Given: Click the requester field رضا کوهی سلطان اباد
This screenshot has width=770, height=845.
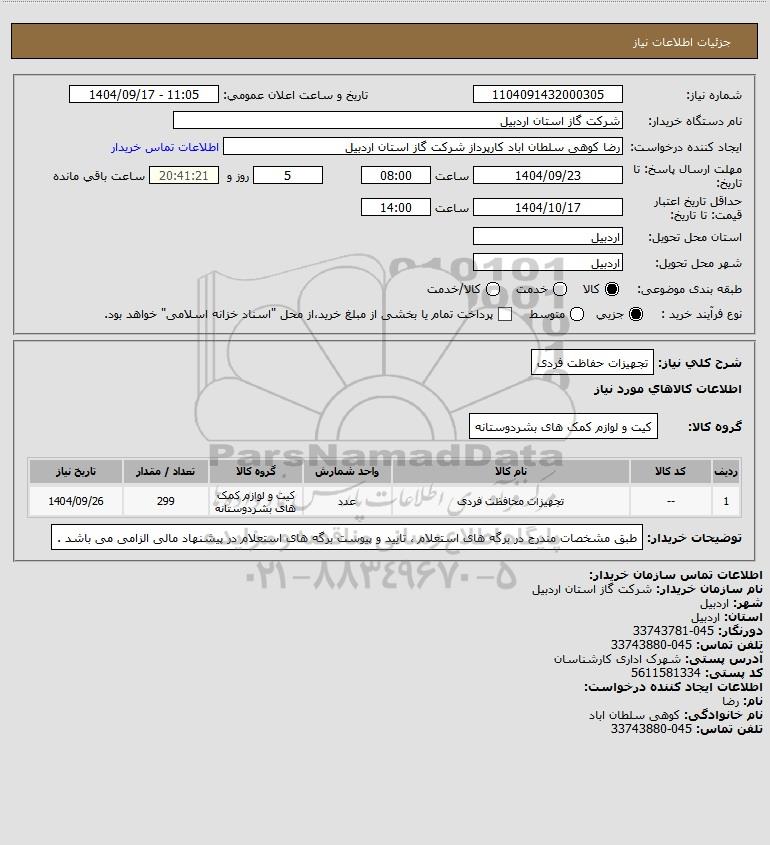Looking at the screenshot, I should [422, 147].
